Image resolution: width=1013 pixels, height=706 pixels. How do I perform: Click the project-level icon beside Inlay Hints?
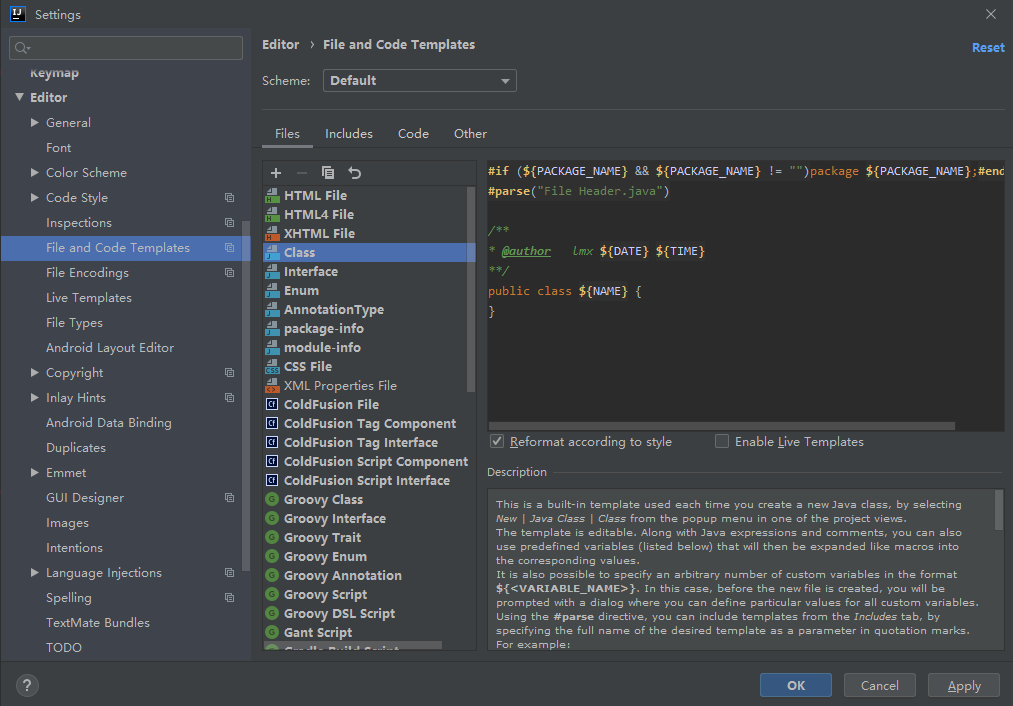tap(229, 397)
